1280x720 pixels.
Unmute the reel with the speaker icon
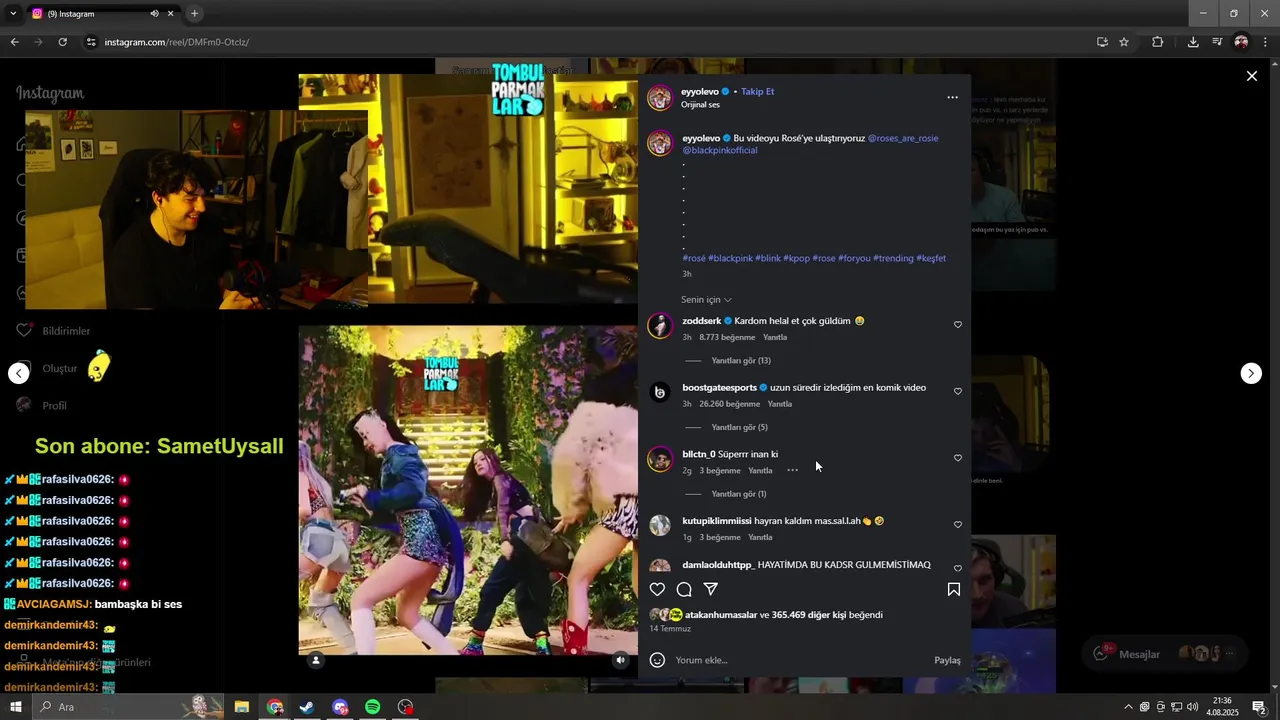coord(620,660)
